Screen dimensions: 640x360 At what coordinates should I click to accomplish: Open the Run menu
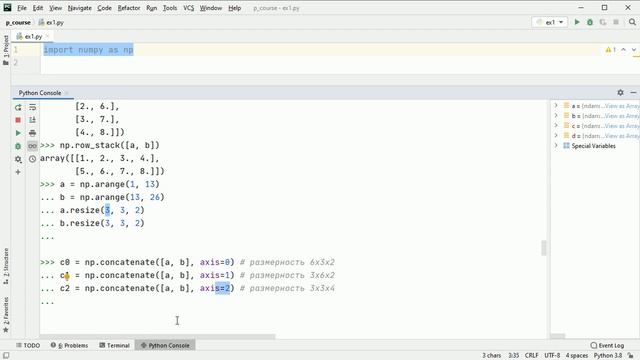pos(151,8)
